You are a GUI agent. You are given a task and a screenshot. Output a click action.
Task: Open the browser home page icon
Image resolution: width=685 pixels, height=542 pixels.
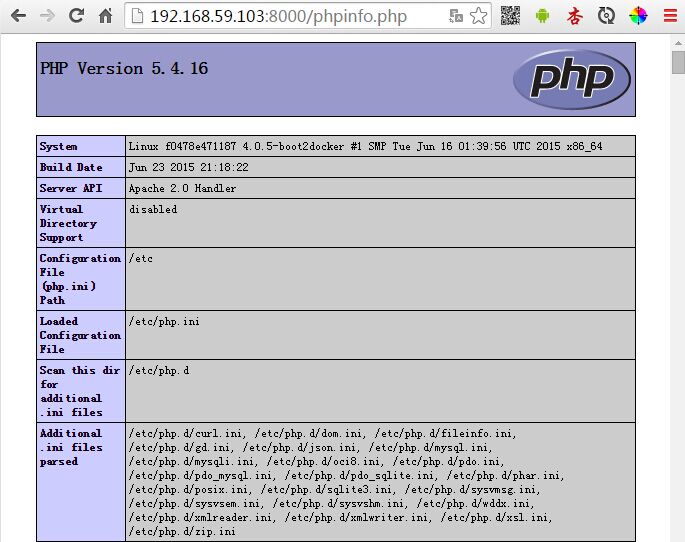[x=105, y=16]
